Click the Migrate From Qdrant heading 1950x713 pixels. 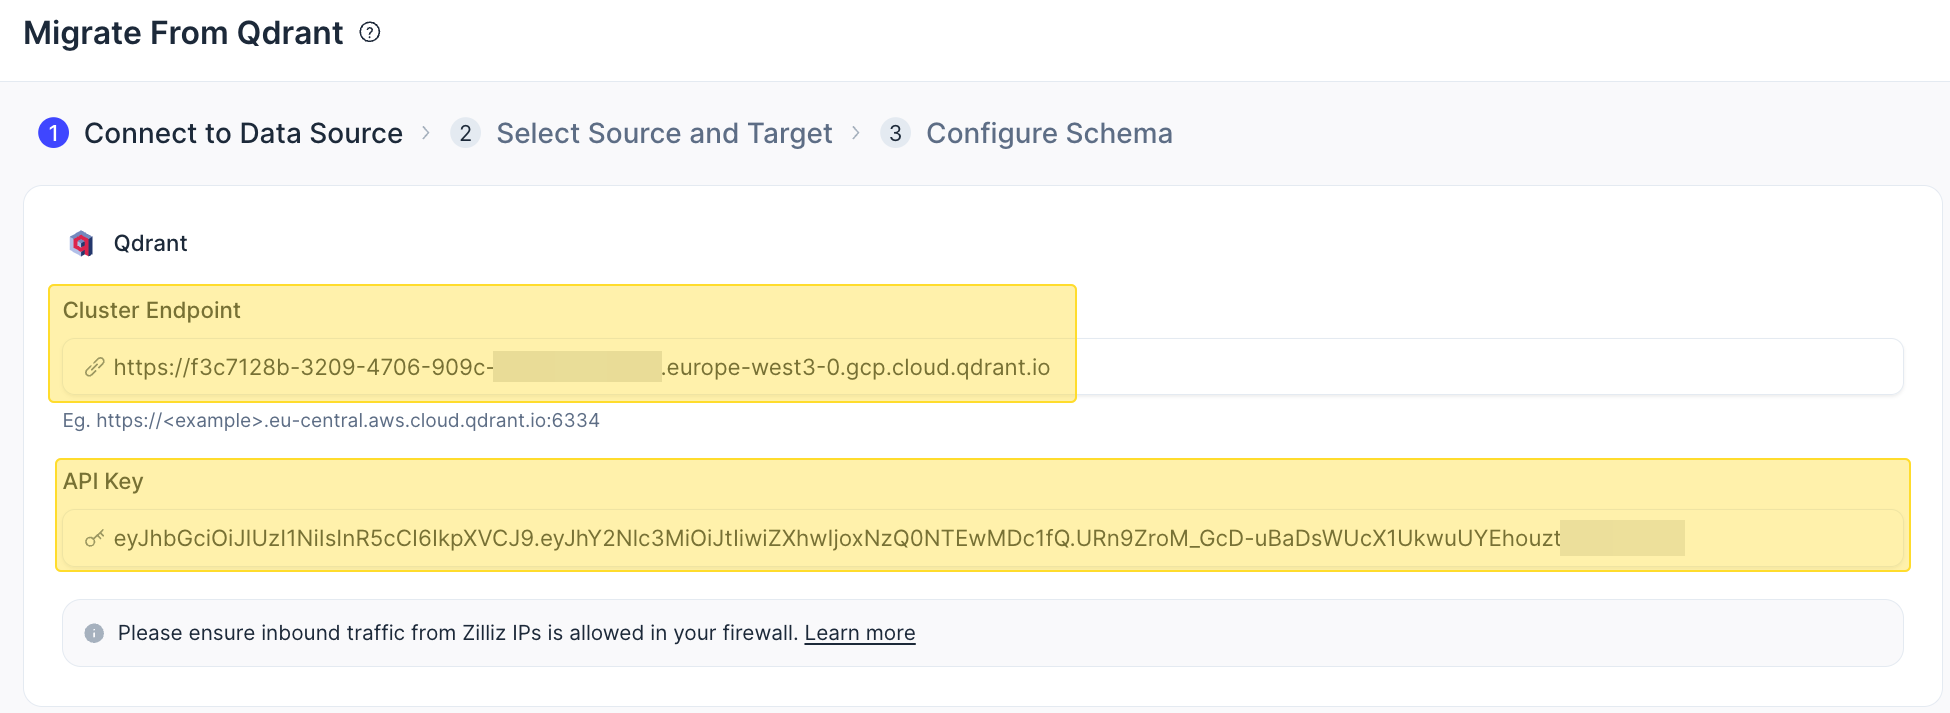[x=183, y=33]
